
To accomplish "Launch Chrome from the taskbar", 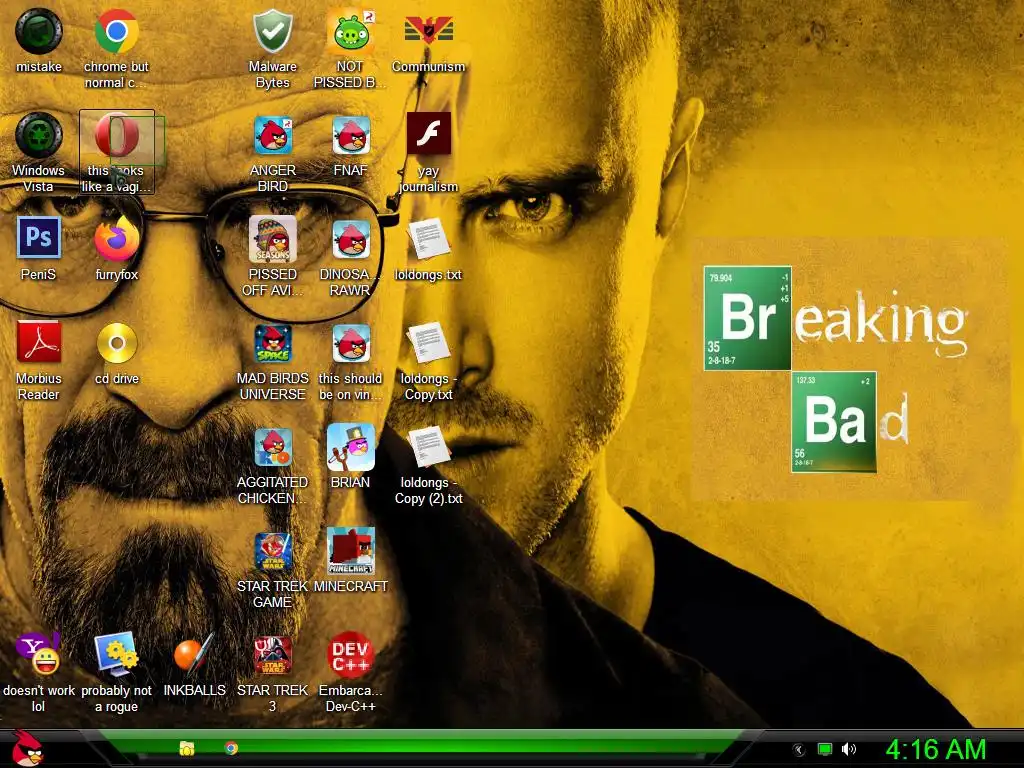I will click(x=231, y=748).
